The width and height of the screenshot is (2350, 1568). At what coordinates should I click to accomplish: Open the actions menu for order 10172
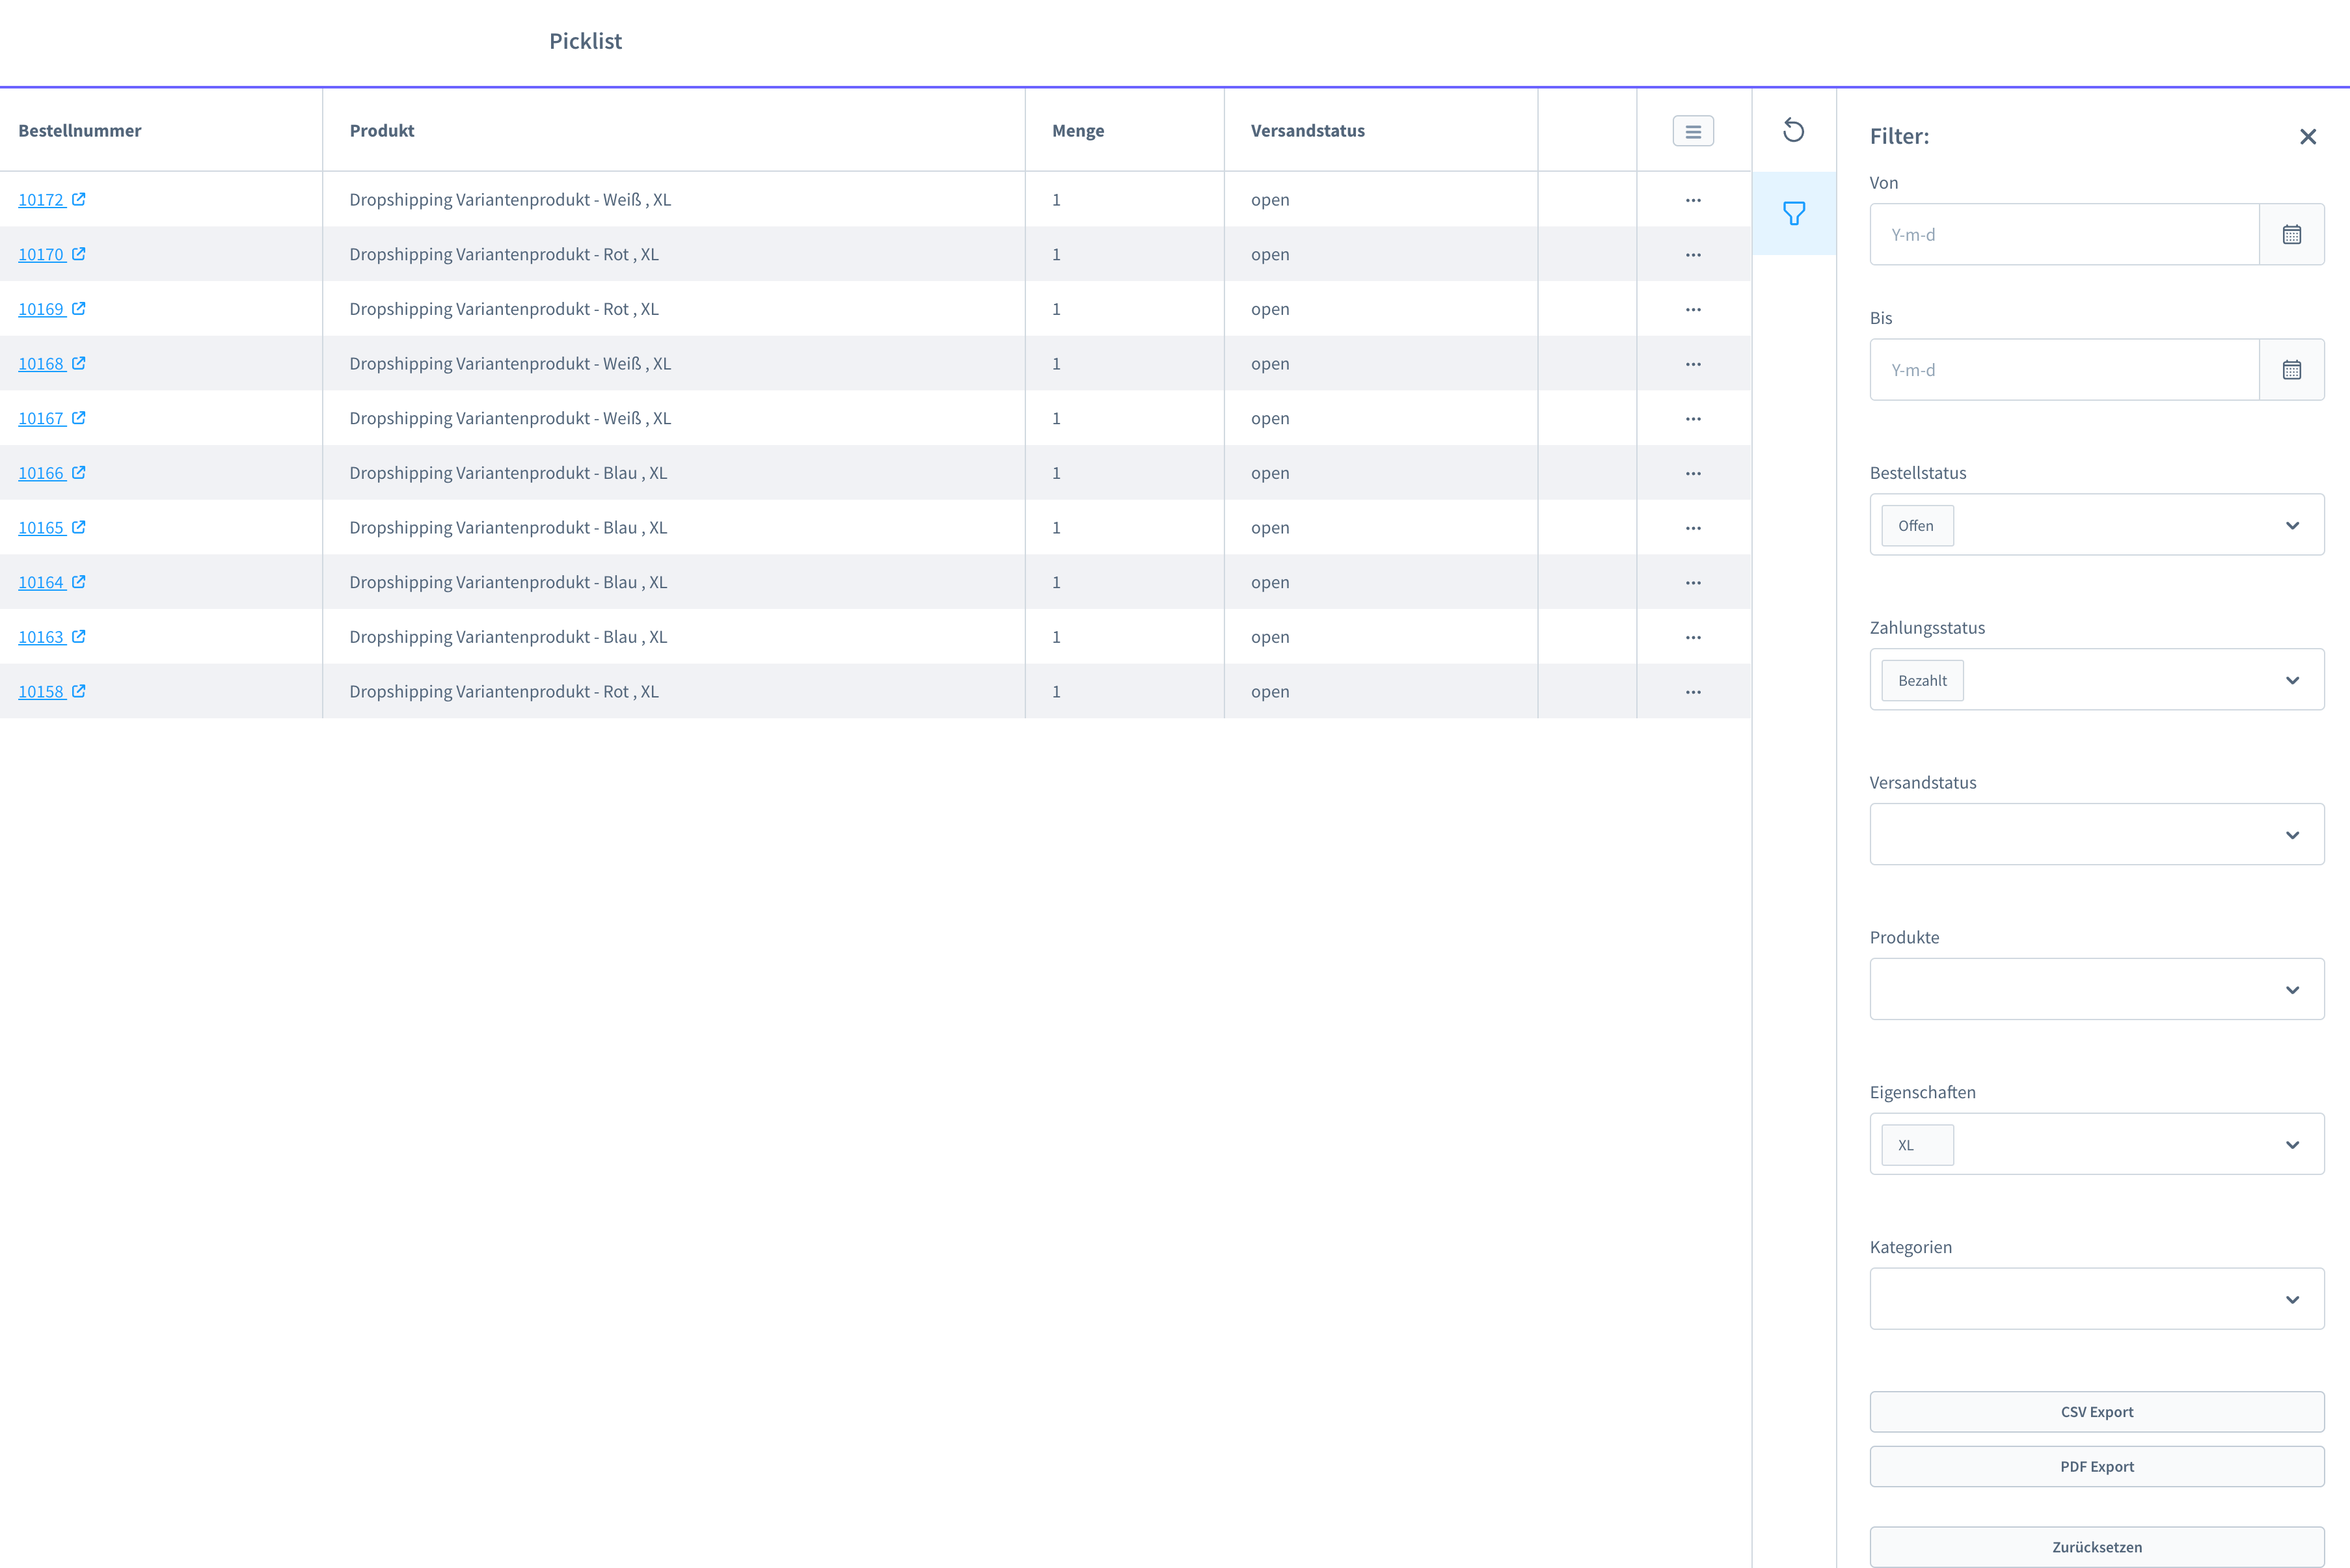[1693, 200]
